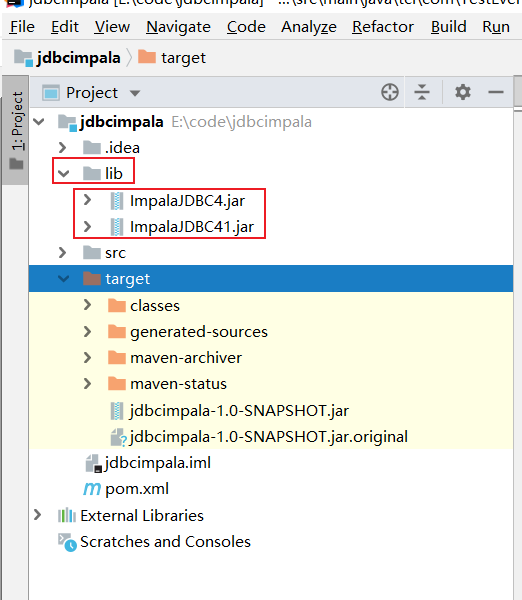Collapse the jdbcimpala root node
This screenshot has width=522, height=600.
(39, 122)
